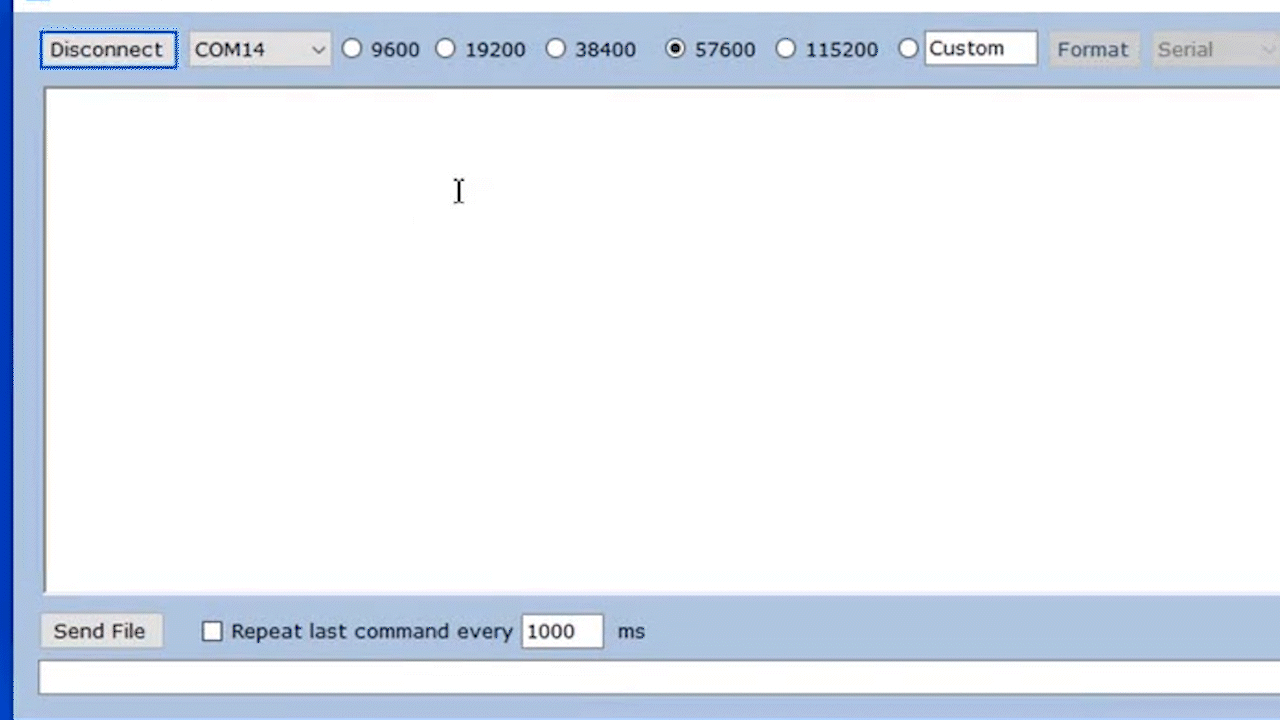This screenshot has width=1280, height=720.
Task: Open the COM14 port dropdown
Action: coord(259,49)
